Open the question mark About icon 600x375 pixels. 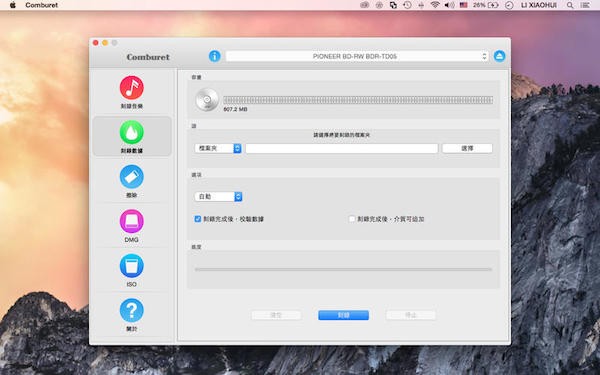(x=132, y=310)
